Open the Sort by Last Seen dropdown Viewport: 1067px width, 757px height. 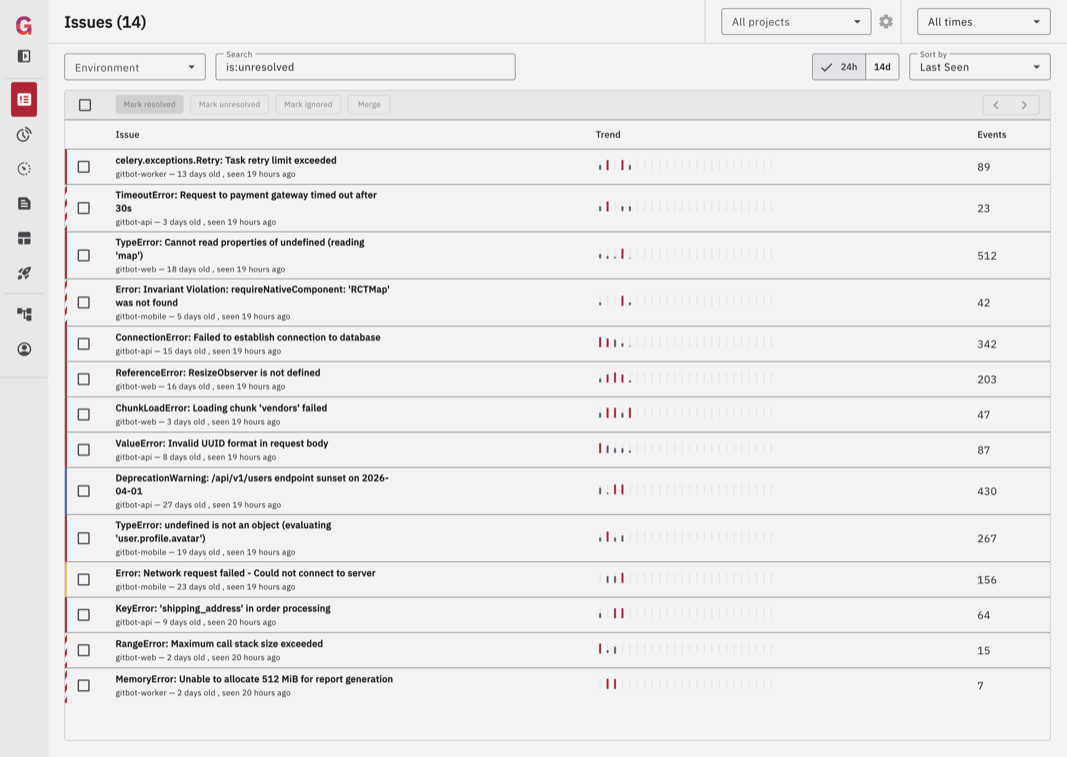pos(979,67)
